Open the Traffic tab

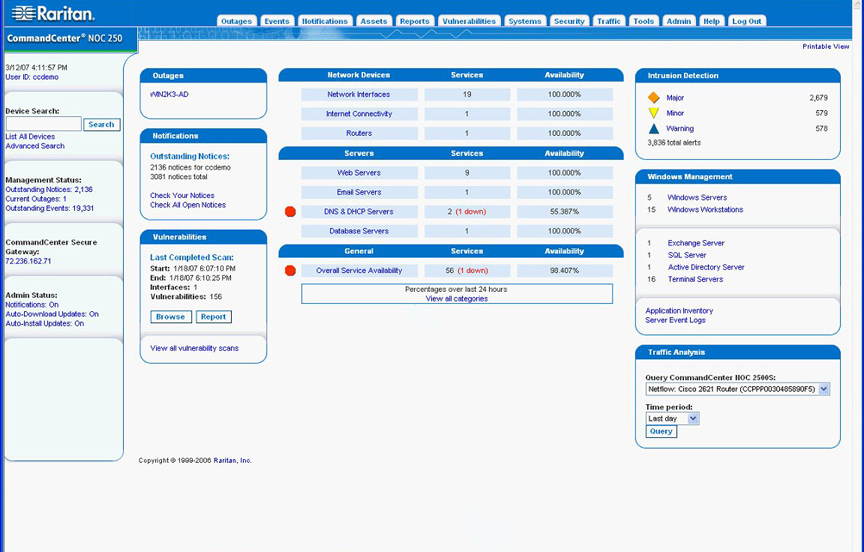click(x=609, y=21)
